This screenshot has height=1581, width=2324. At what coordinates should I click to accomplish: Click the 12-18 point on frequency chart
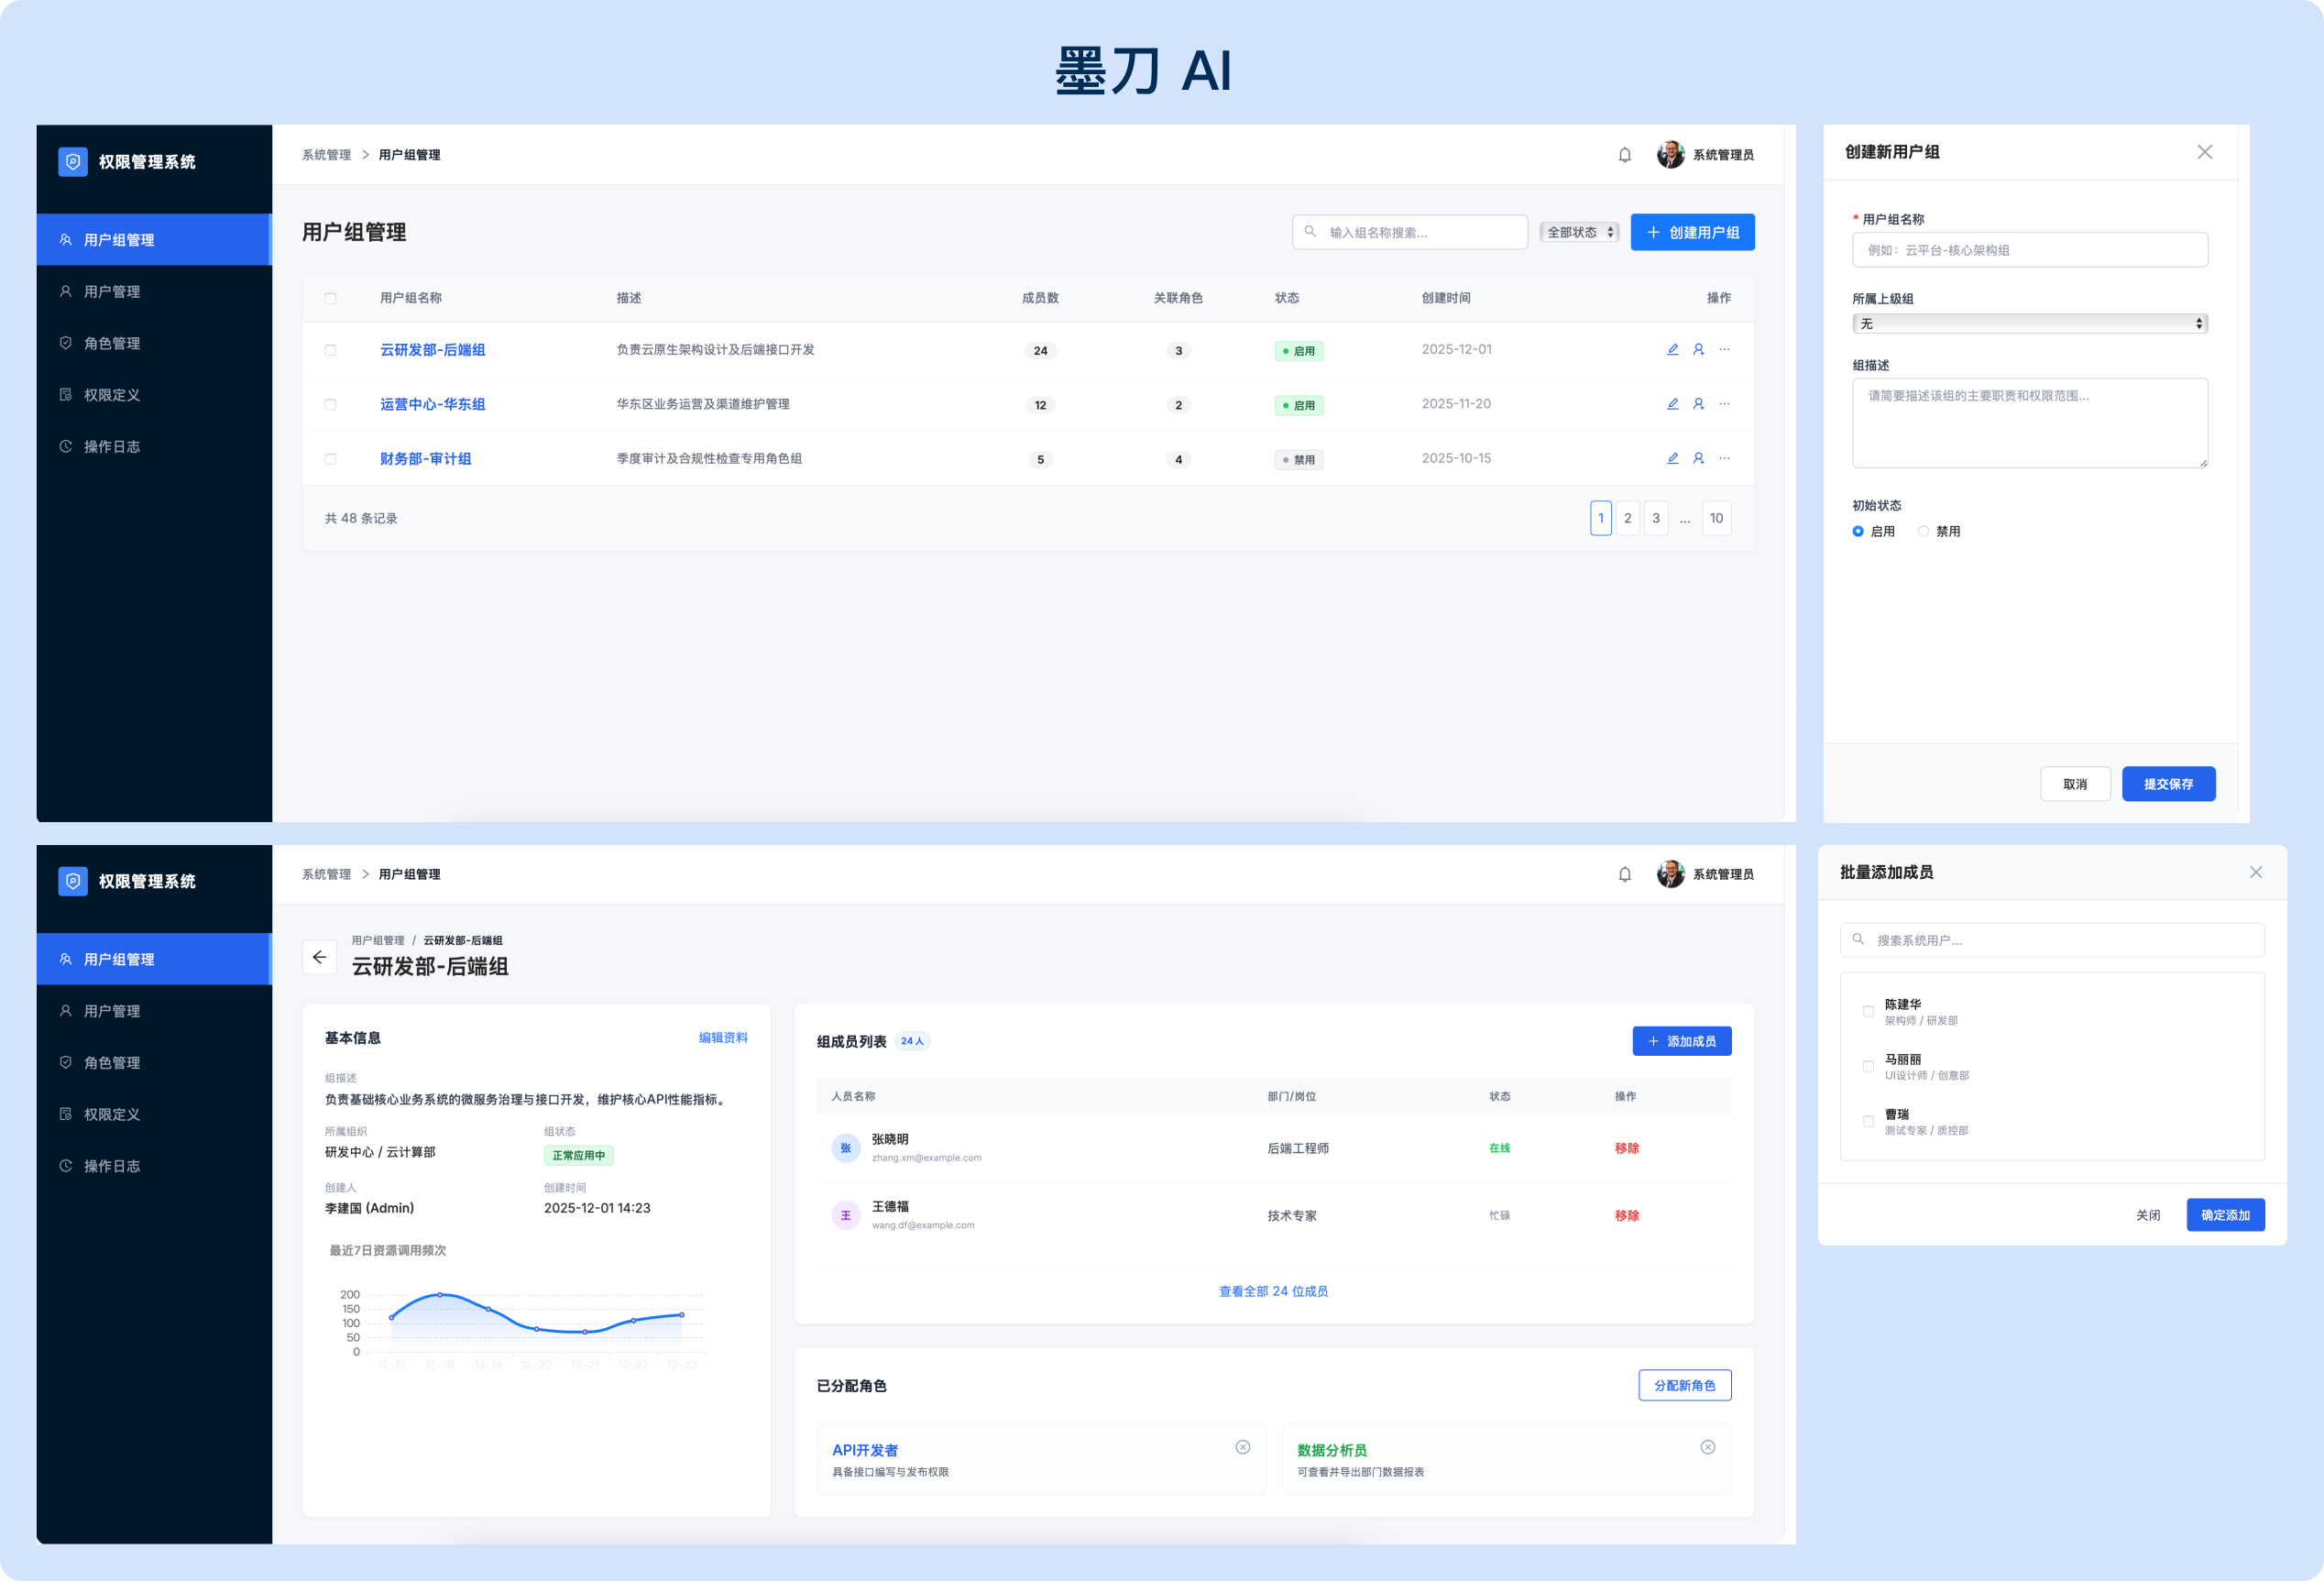[x=440, y=1295]
